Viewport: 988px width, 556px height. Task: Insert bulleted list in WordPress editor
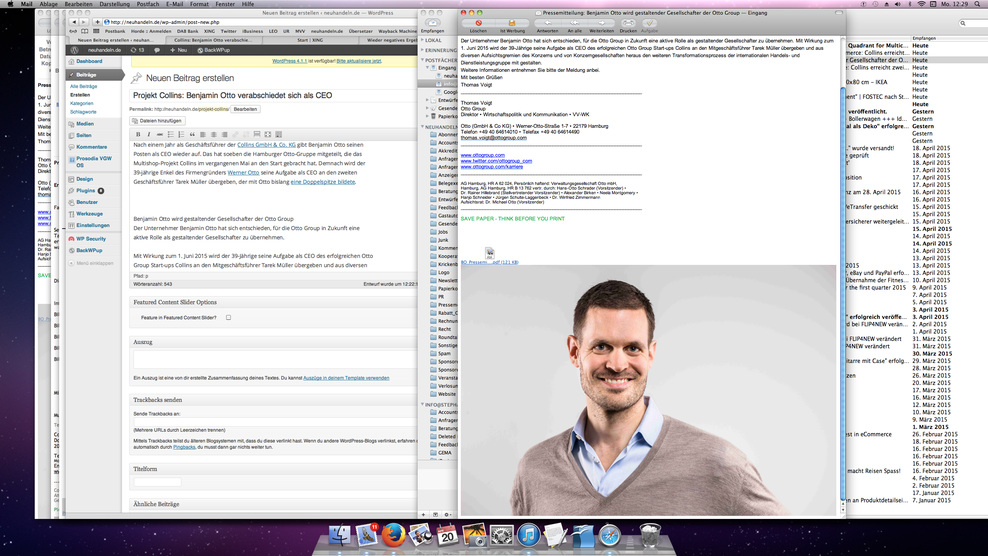tap(170, 134)
